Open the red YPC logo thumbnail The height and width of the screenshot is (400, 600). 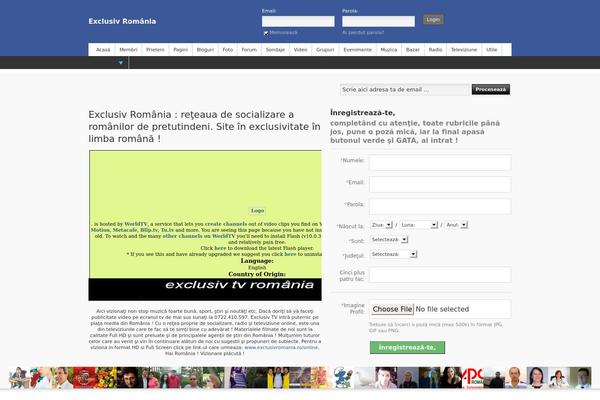point(473,377)
